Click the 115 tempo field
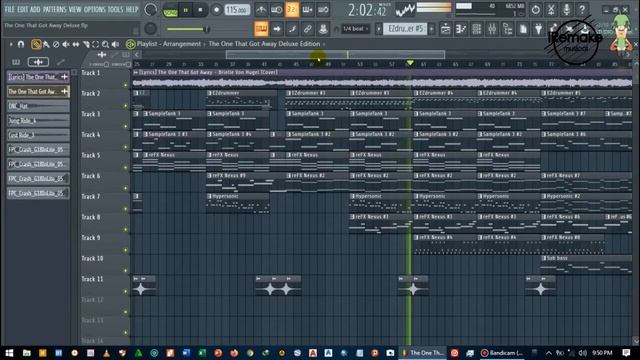Image resolution: width=640 pixels, height=360 pixels. click(x=237, y=10)
